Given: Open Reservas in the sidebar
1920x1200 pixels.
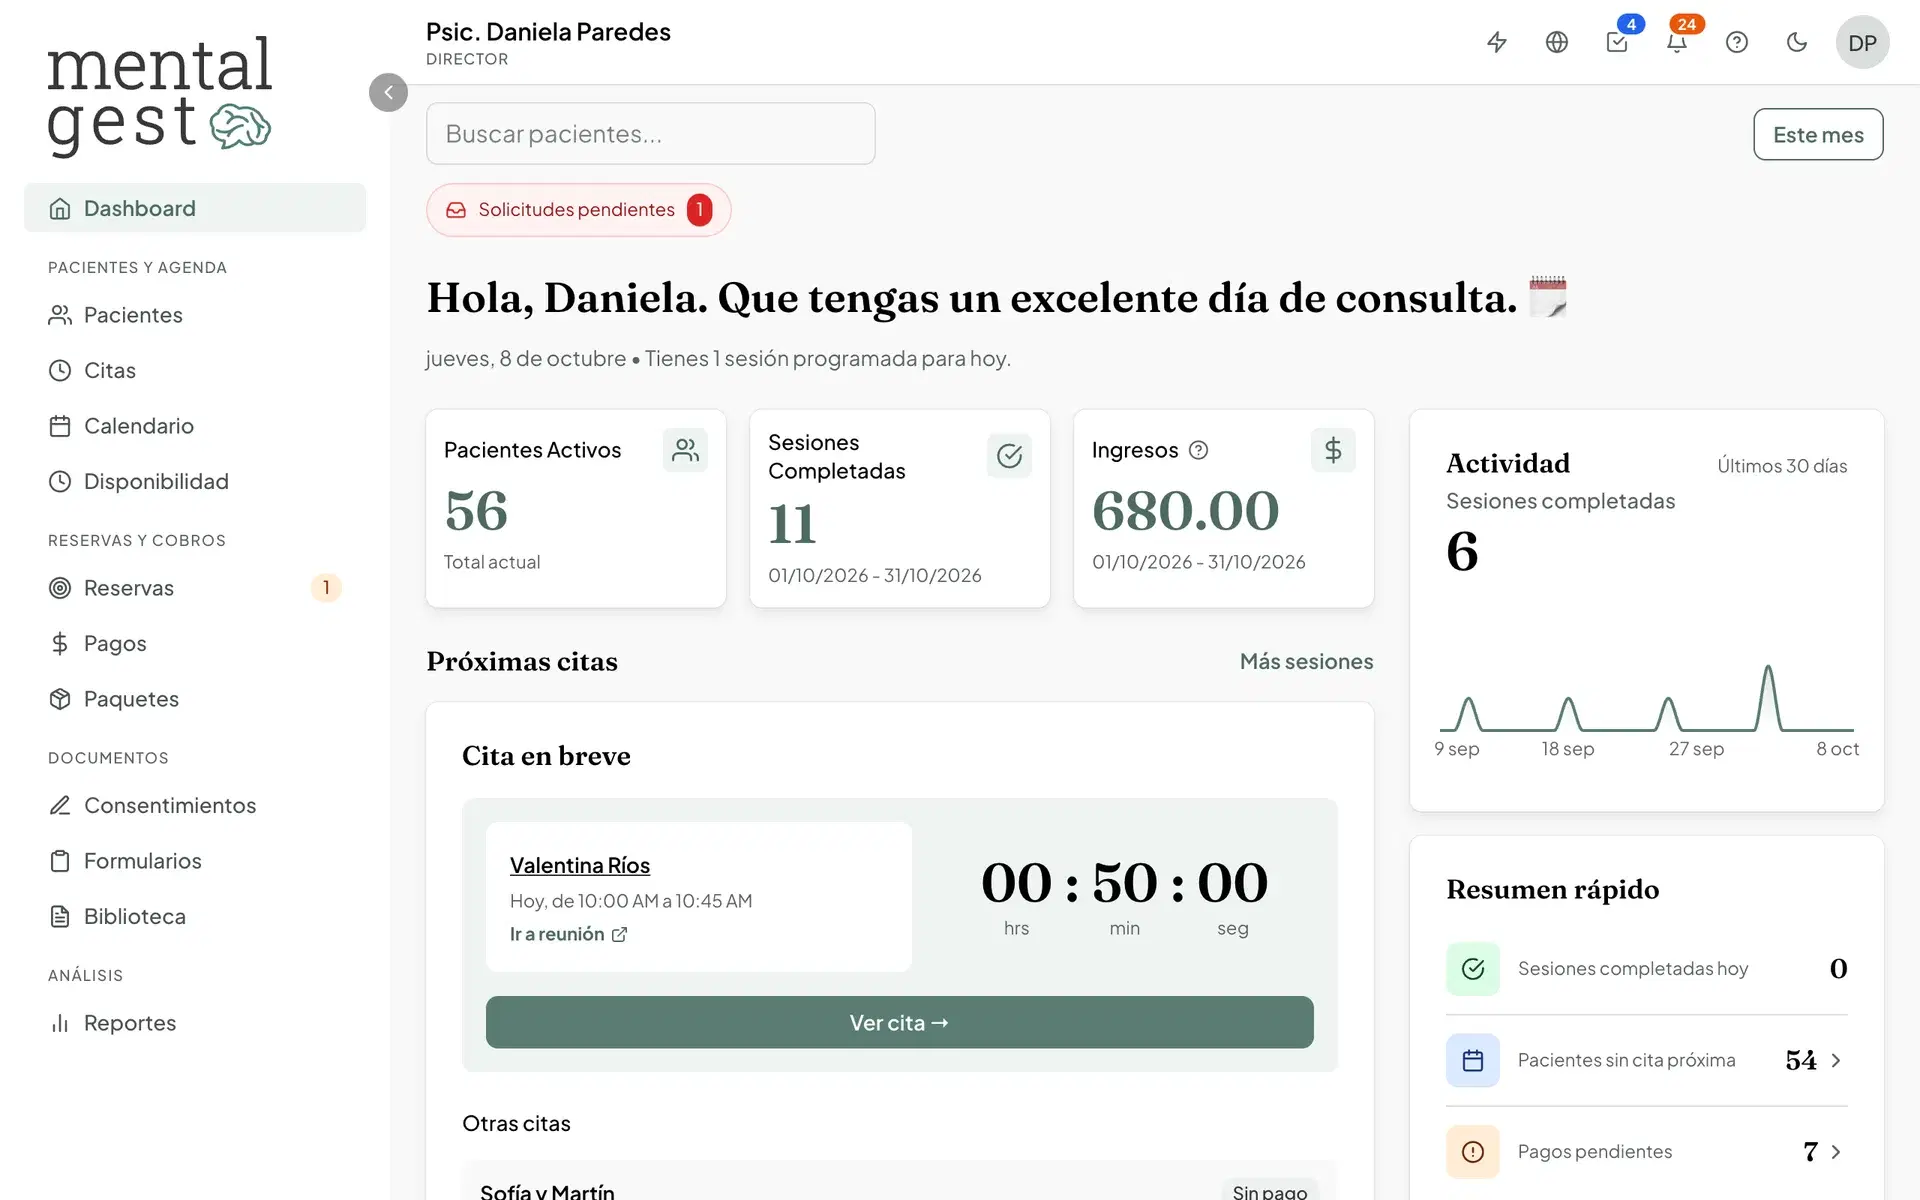Looking at the screenshot, I should pyautogui.click(x=195, y=588).
